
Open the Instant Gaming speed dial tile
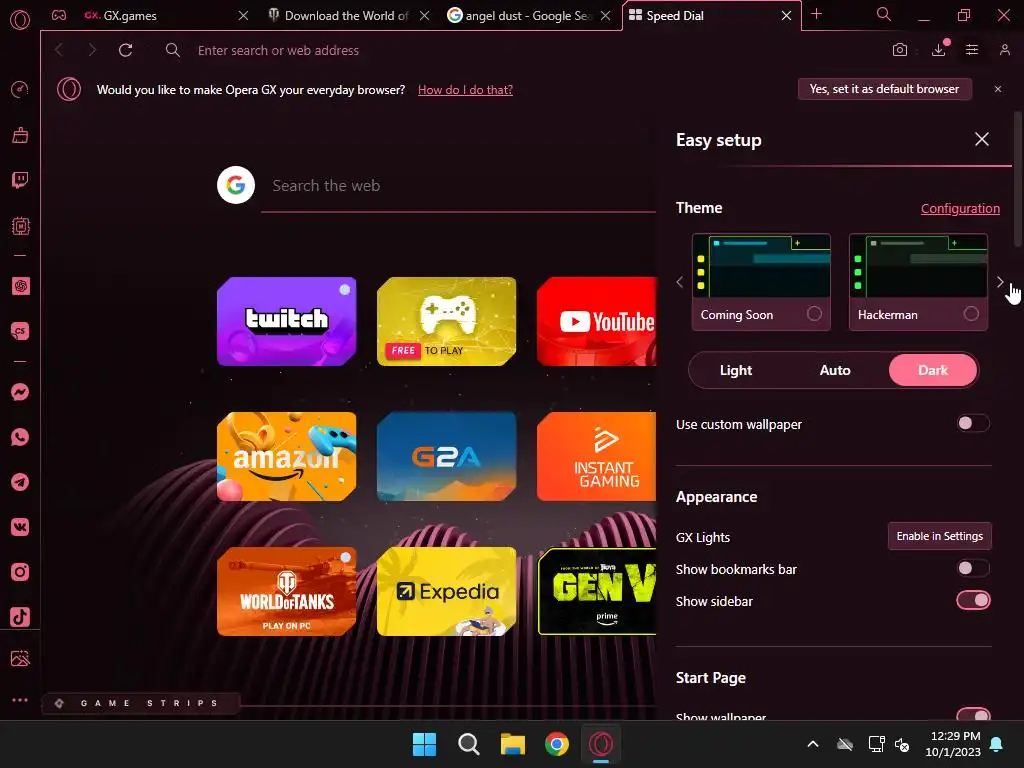point(596,456)
